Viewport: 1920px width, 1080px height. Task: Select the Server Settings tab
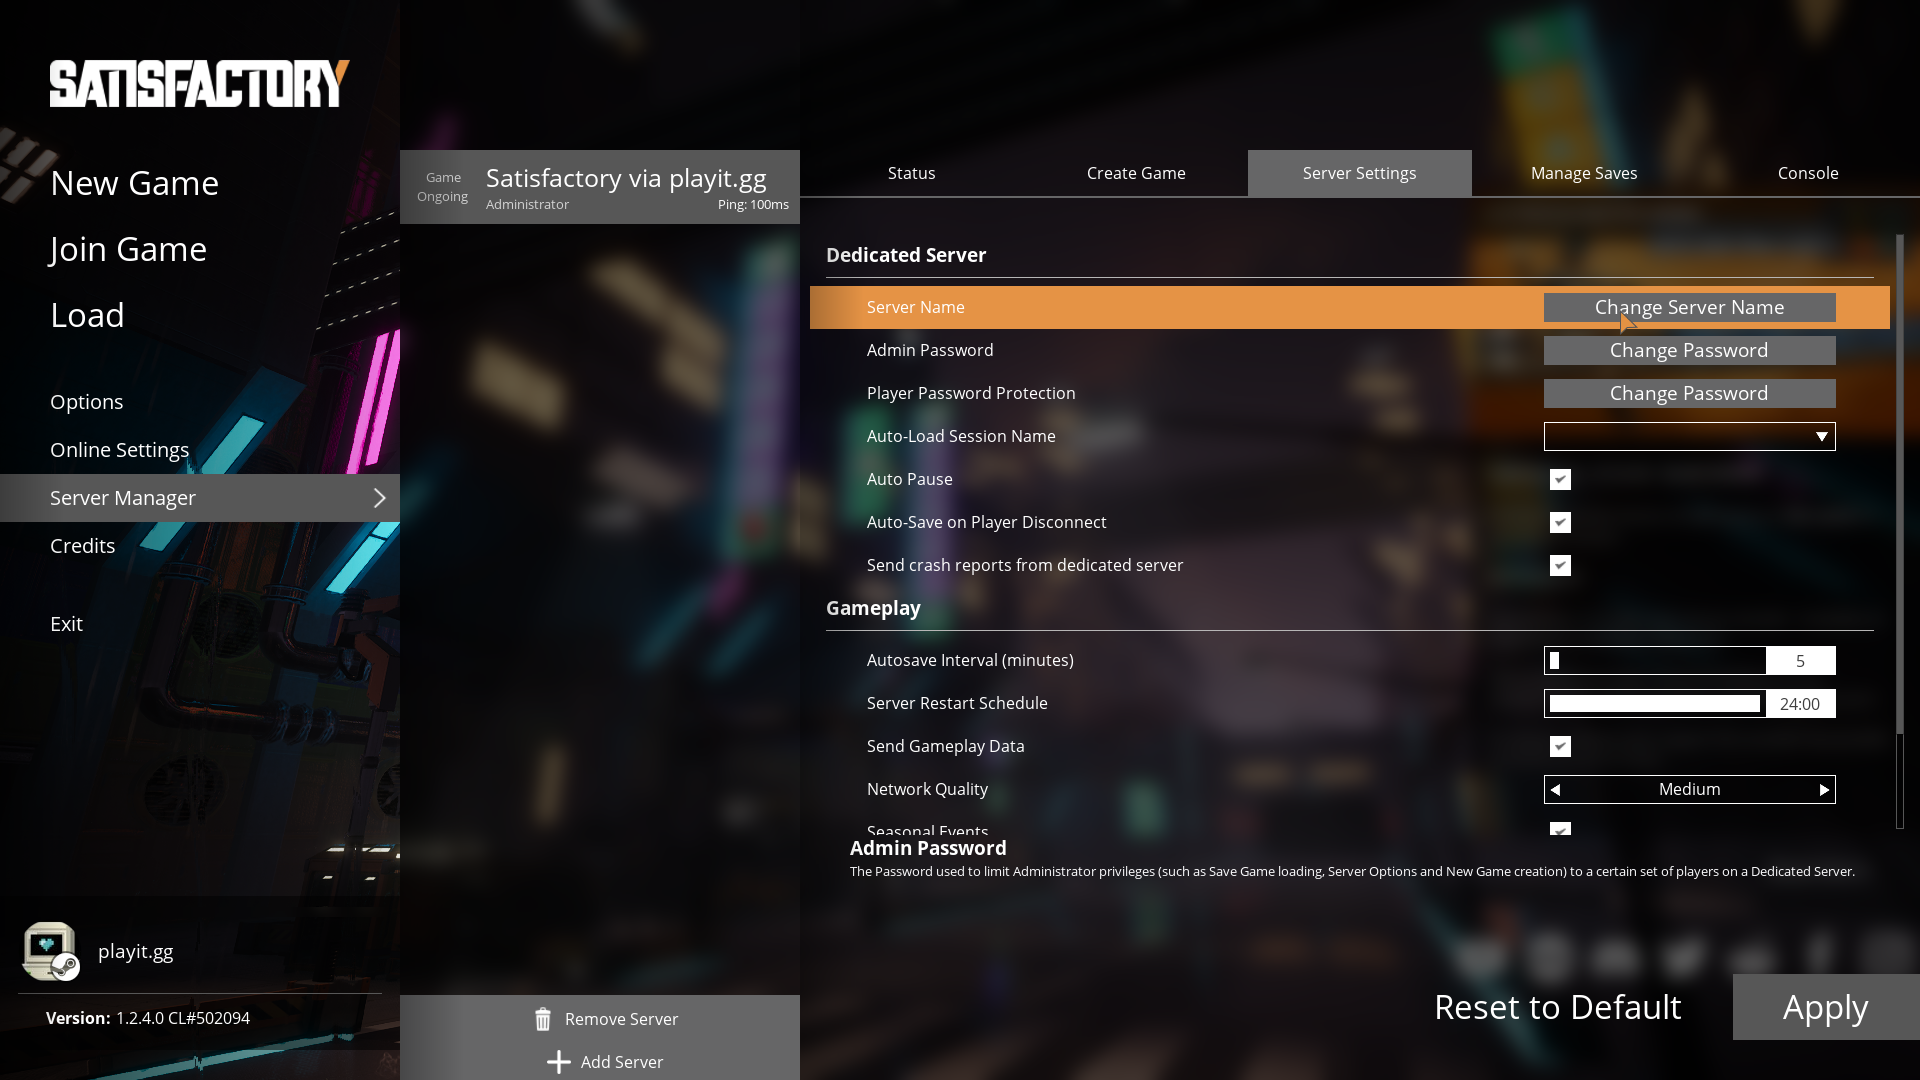[x=1360, y=173]
